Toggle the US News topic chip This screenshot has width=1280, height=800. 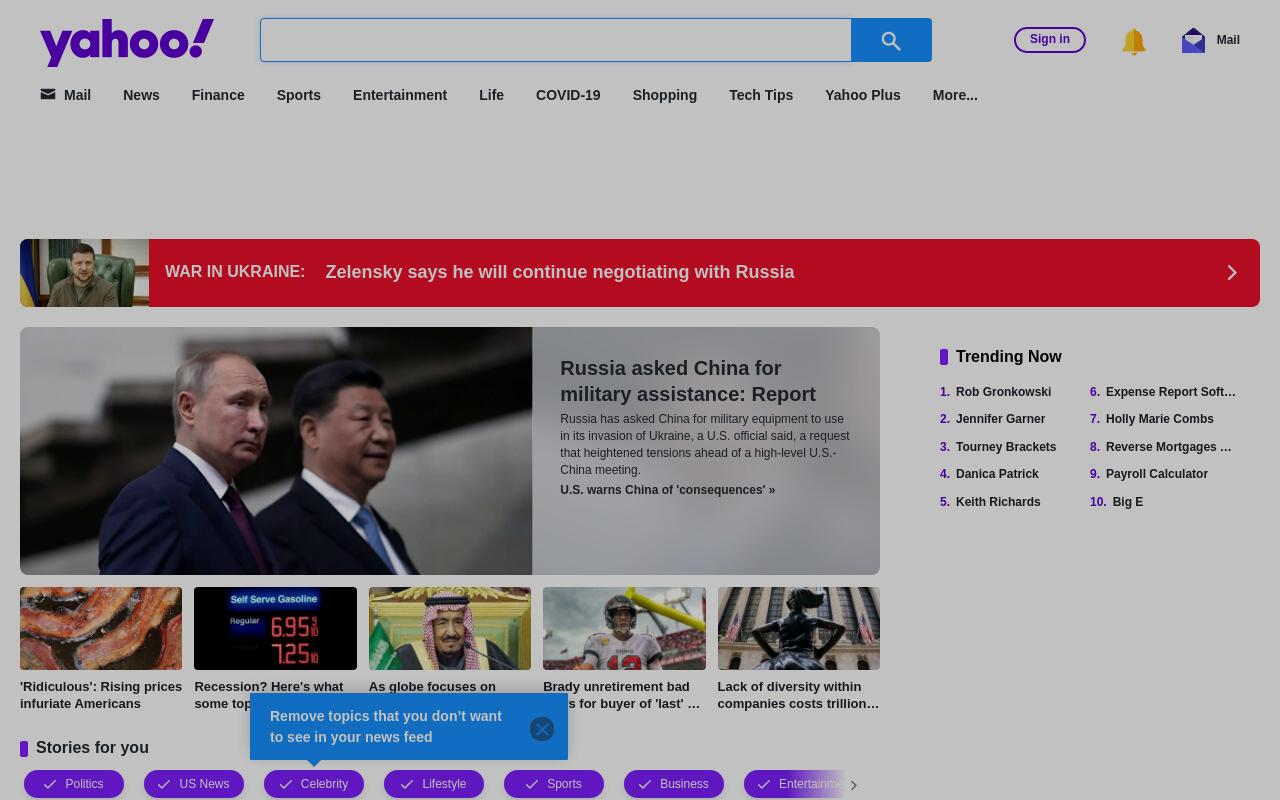click(194, 784)
